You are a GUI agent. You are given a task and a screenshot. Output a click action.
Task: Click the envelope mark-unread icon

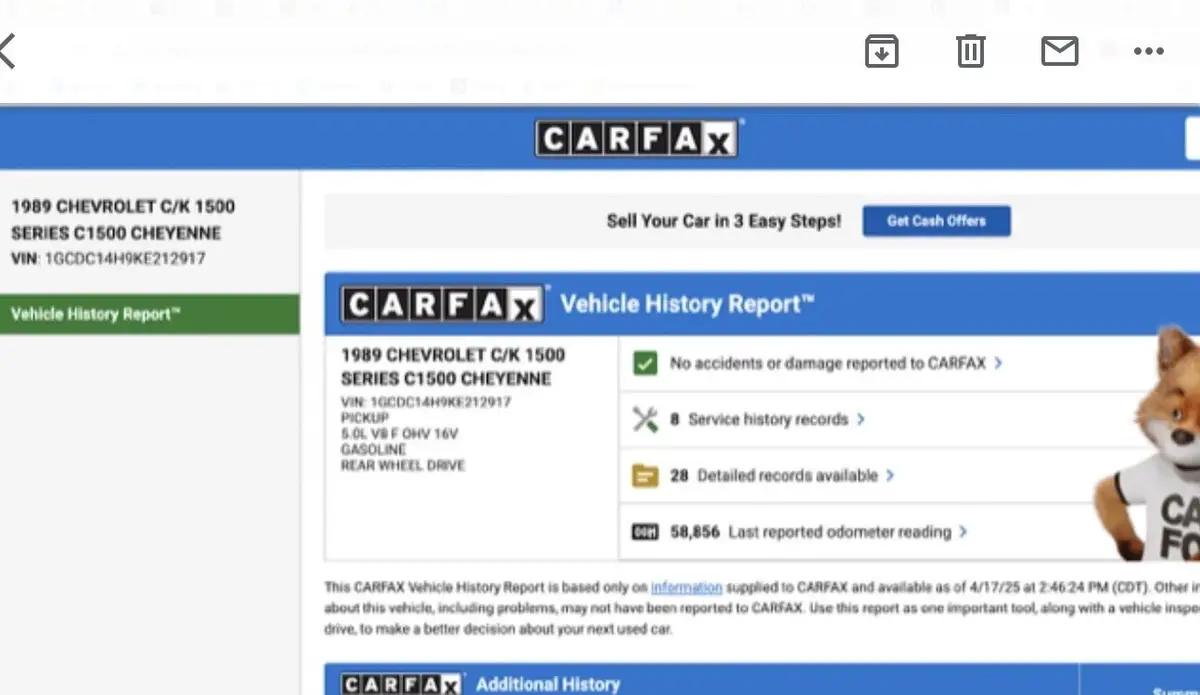point(1059,51)
